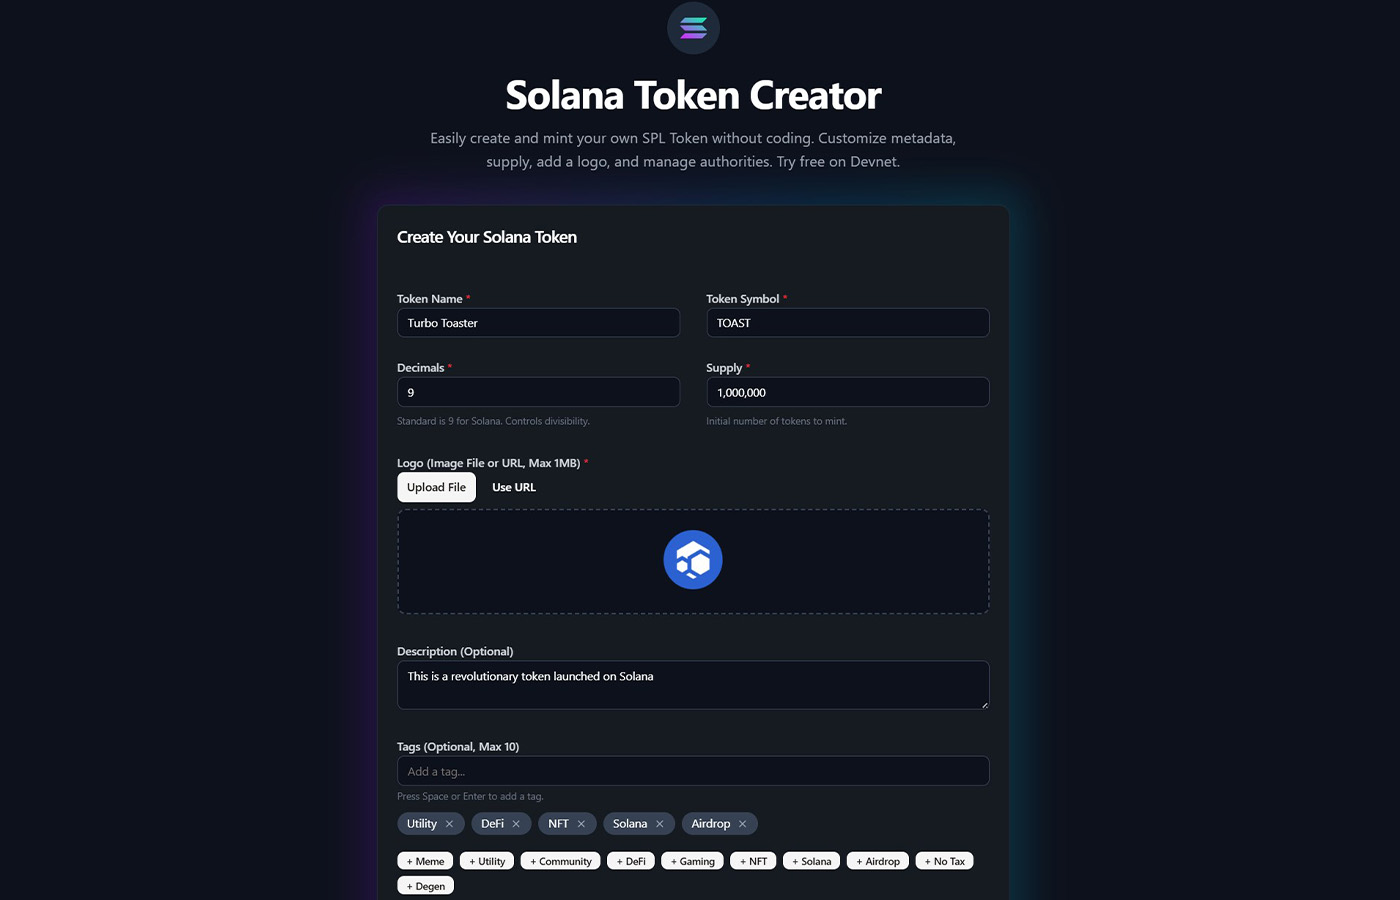
Task: Add the No Tax tag
Action: click(944, 860)
